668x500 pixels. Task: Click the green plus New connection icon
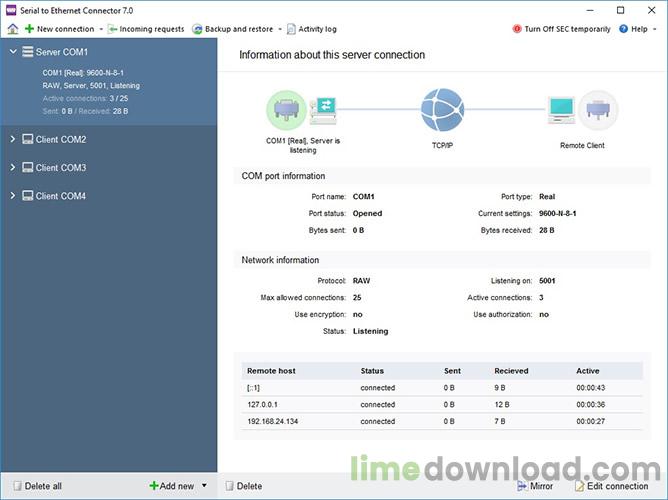(x=29, y=29)
